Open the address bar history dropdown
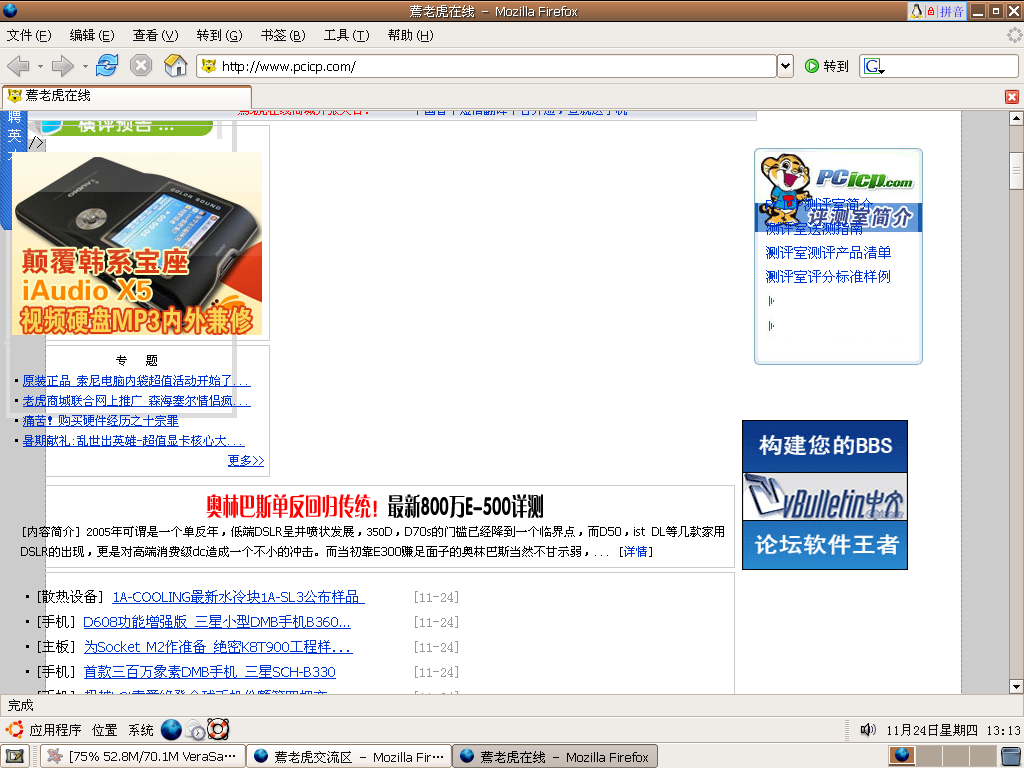Image resolution: width=1024 pixels, height=768 pixels. point(785,66)
